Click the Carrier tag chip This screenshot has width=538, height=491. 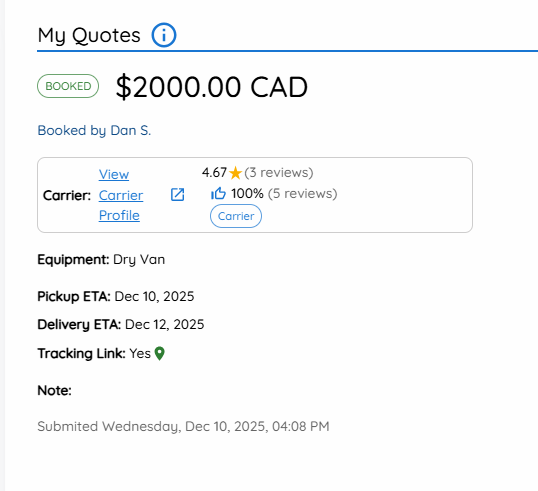pos(236,216)
